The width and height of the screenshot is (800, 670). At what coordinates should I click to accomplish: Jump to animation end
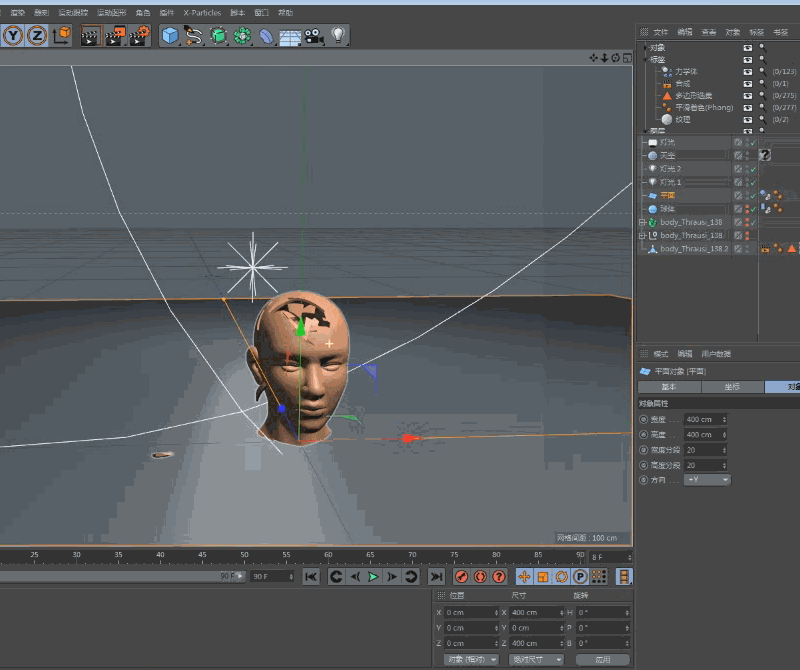[436, 577]
